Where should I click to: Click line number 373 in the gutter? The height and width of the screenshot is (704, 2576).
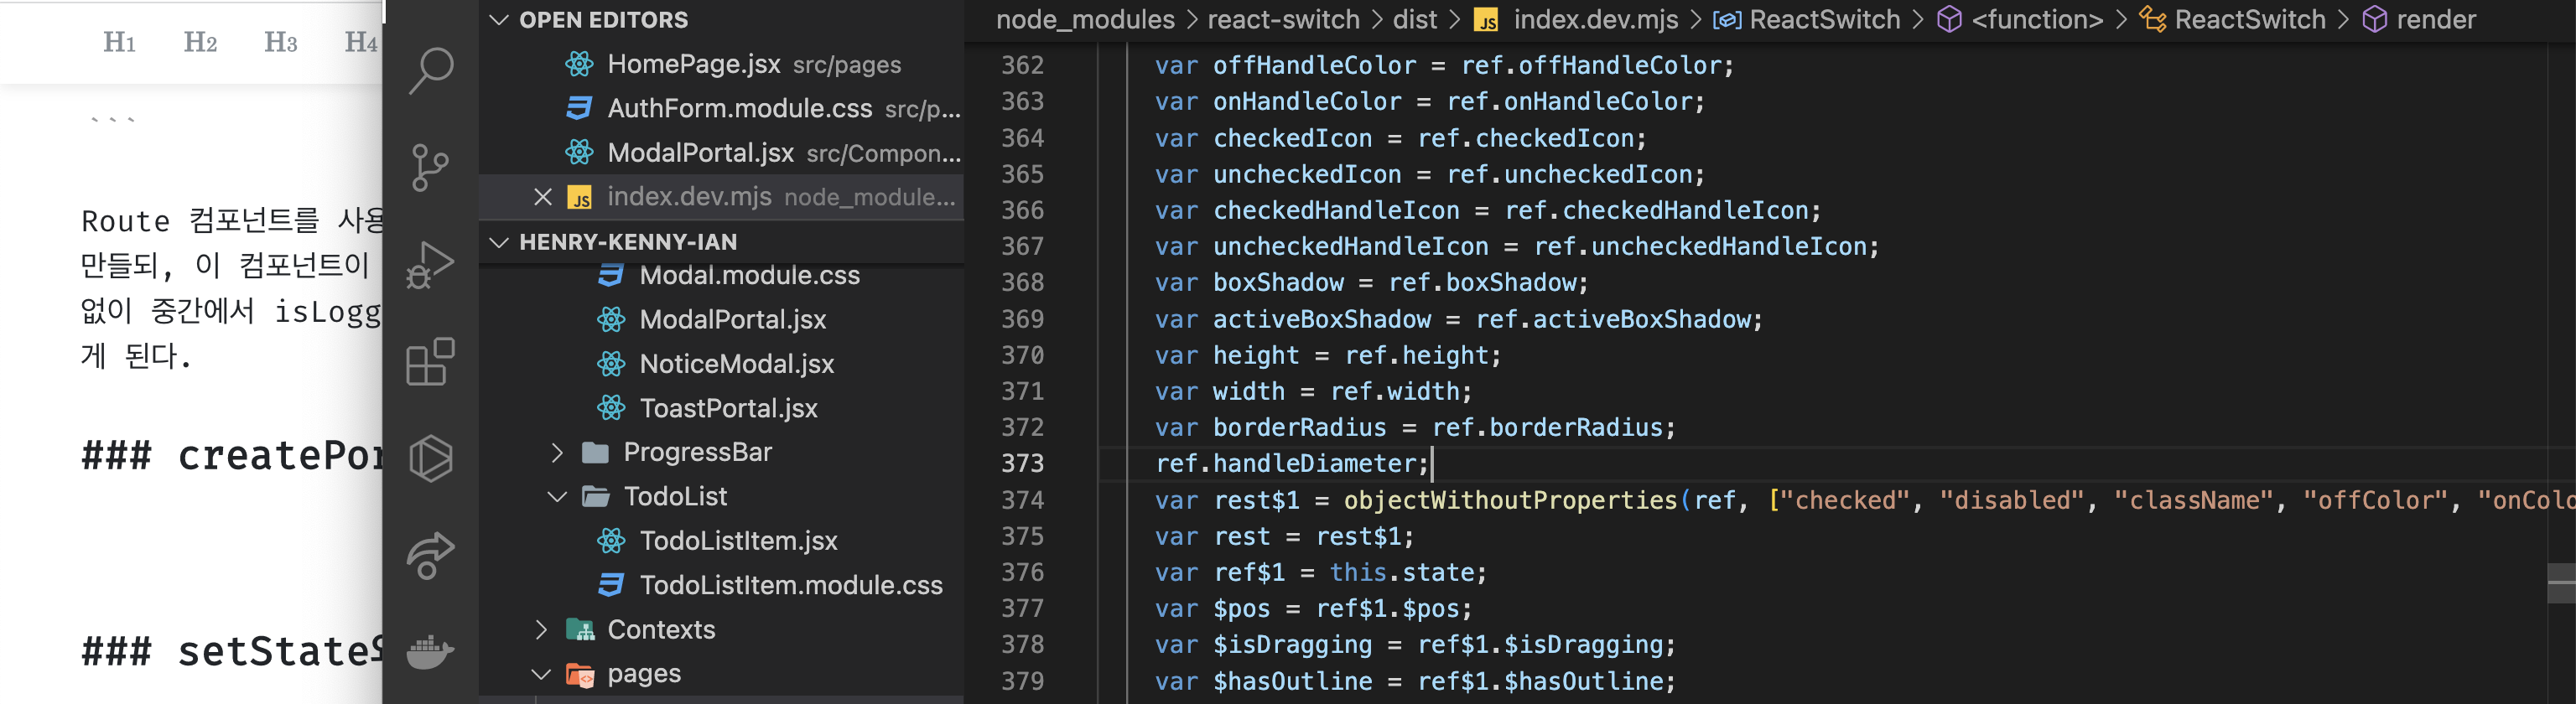pyautogui.click(x=1022, y=464)
